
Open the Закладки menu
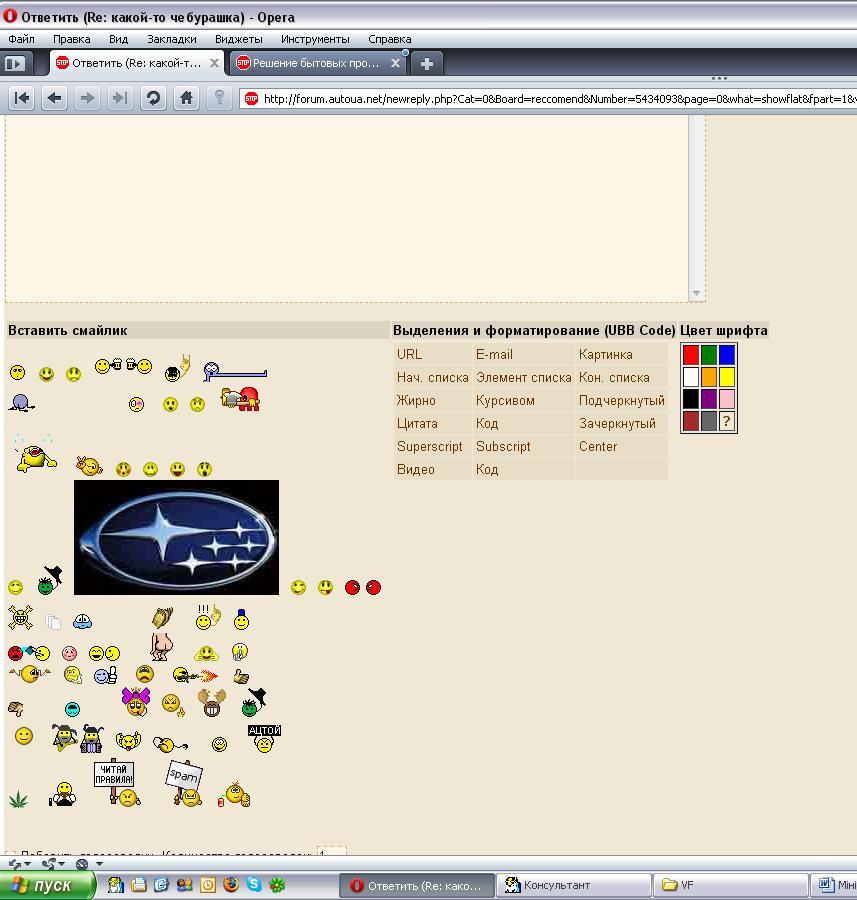(171, 39)
